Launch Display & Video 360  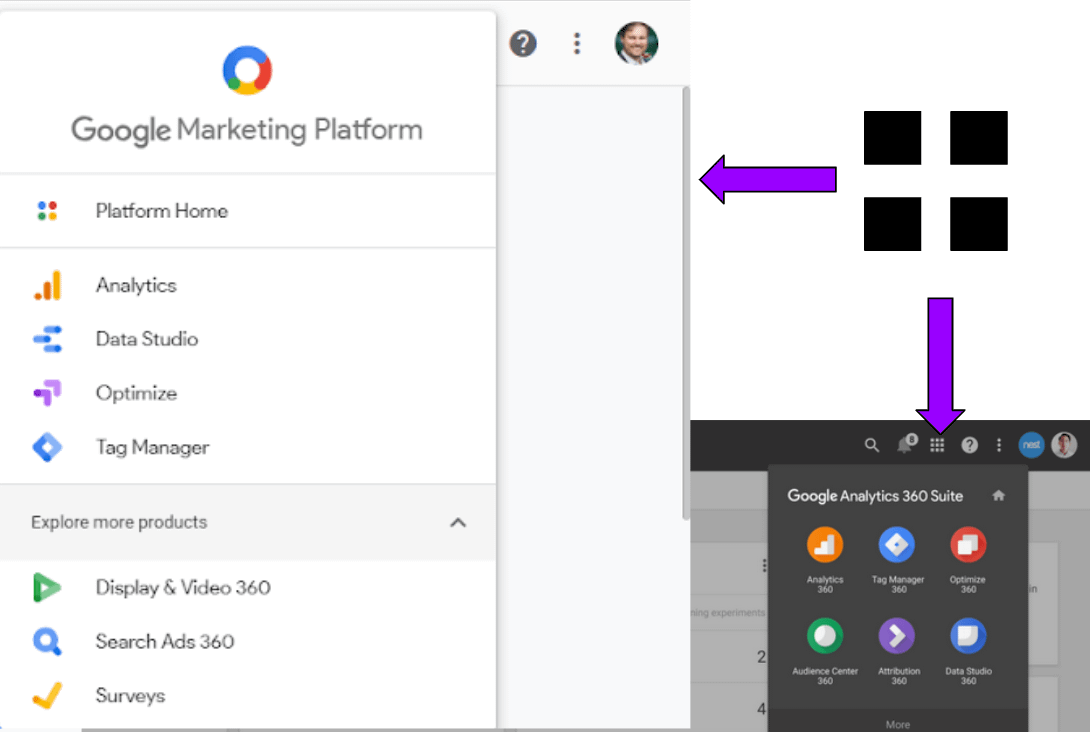pos(182,587)
